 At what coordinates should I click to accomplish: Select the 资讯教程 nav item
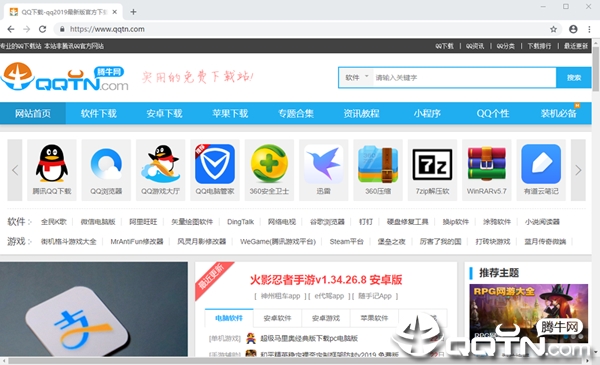click(x=362, y=113)
